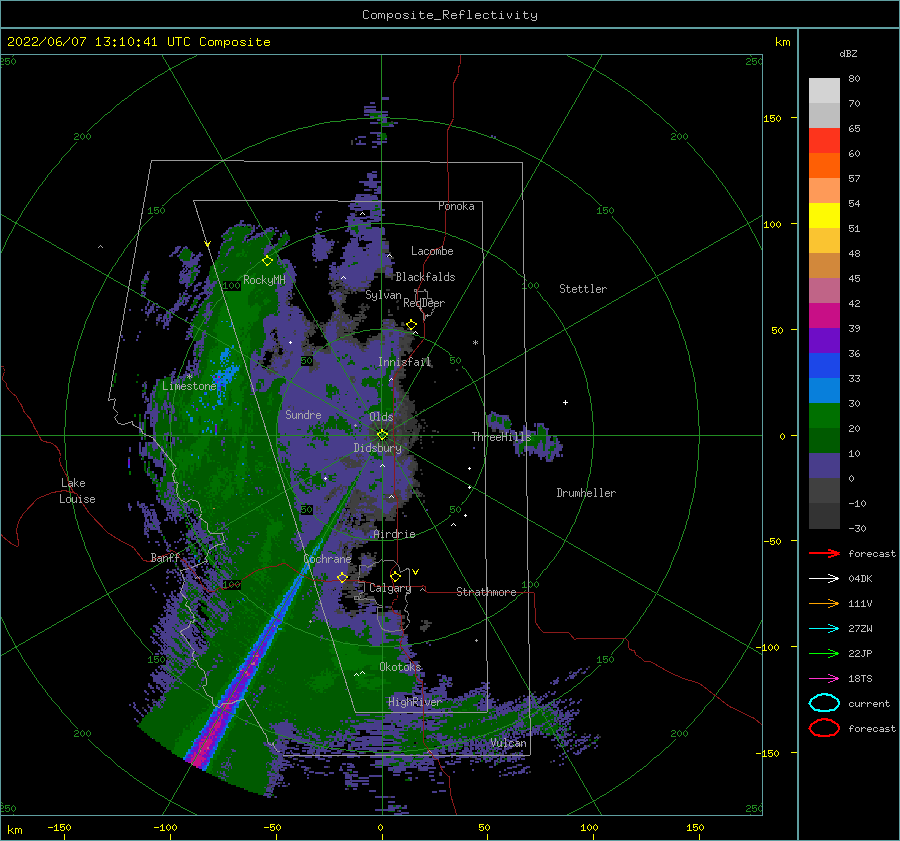Click the green 22JP arrow legend icon
Viewport: 900px width, 841px height.
[824, 653]
